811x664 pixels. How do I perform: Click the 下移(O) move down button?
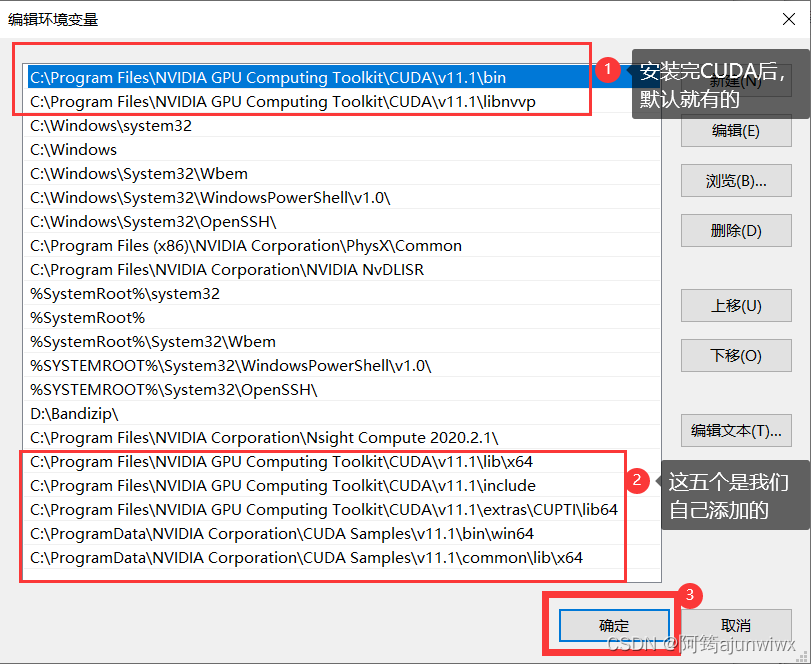point(736,356)
